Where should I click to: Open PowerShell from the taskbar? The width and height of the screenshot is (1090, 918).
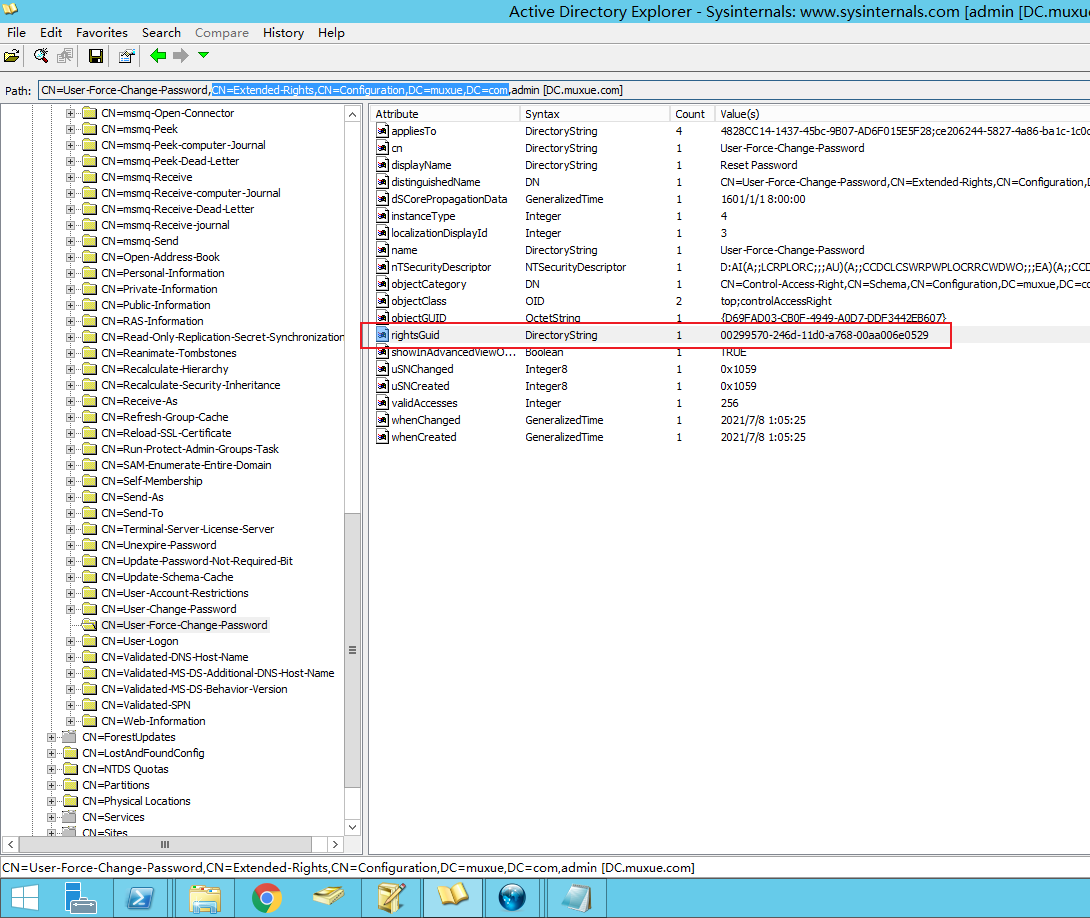point(141,898)
